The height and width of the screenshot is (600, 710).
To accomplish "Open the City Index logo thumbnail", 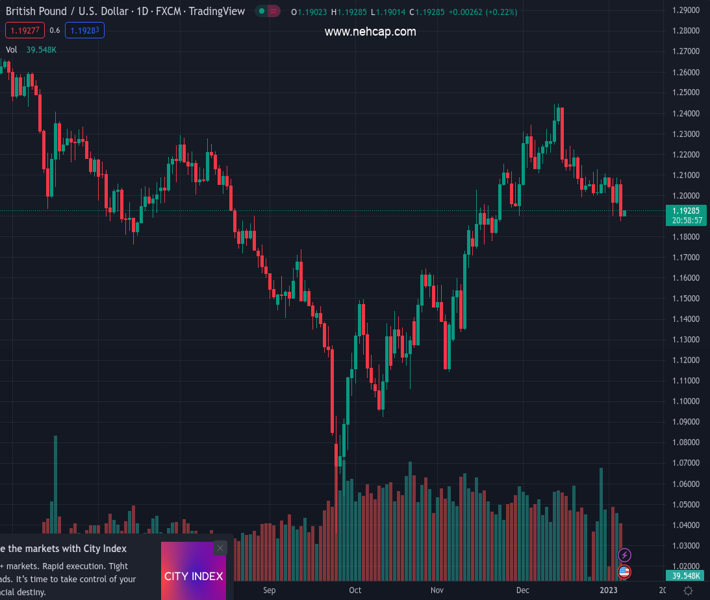I will tap(193, 576).
